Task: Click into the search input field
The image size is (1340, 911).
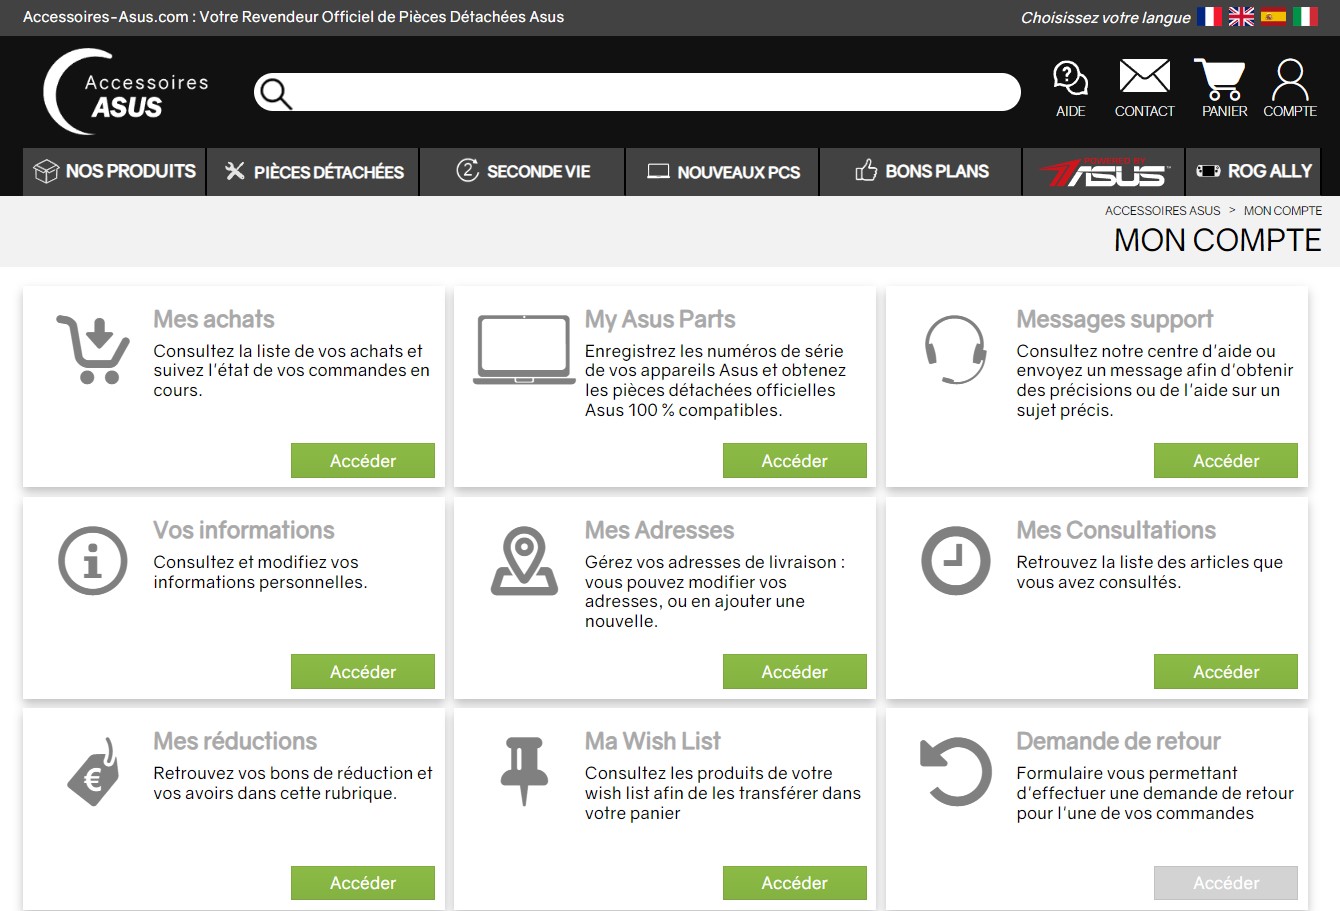Action: [x=655, y=92]
